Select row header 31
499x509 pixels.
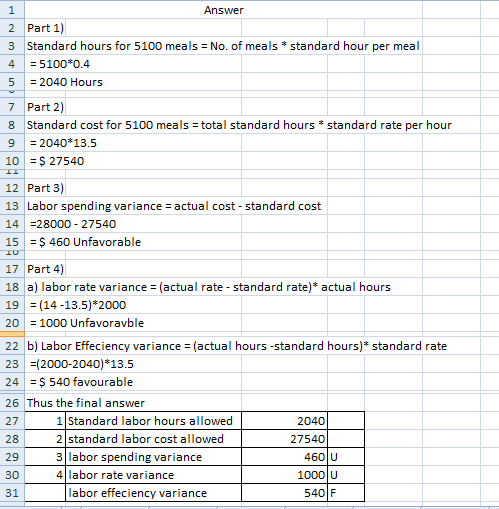[12, 493]
